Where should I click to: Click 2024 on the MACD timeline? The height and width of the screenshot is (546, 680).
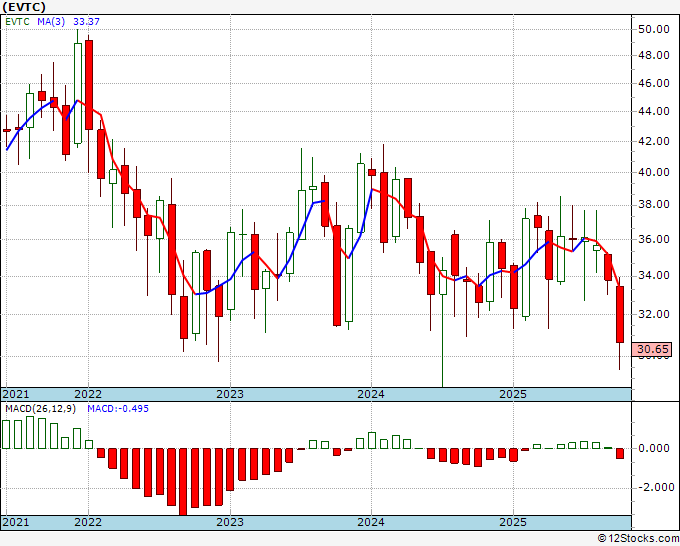point(371,522)
